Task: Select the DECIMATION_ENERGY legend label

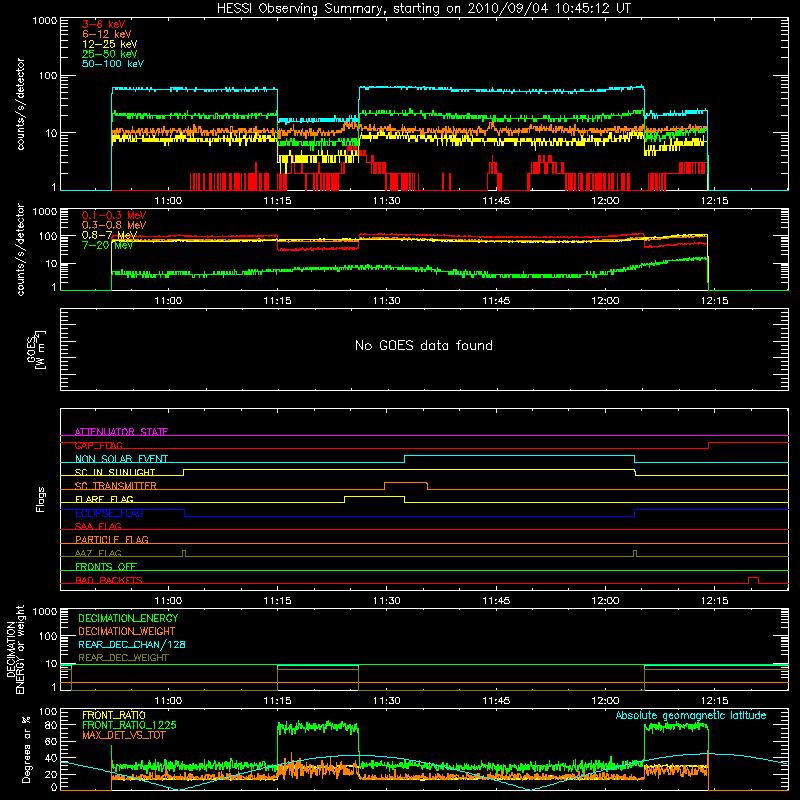Action: point(128,618)
